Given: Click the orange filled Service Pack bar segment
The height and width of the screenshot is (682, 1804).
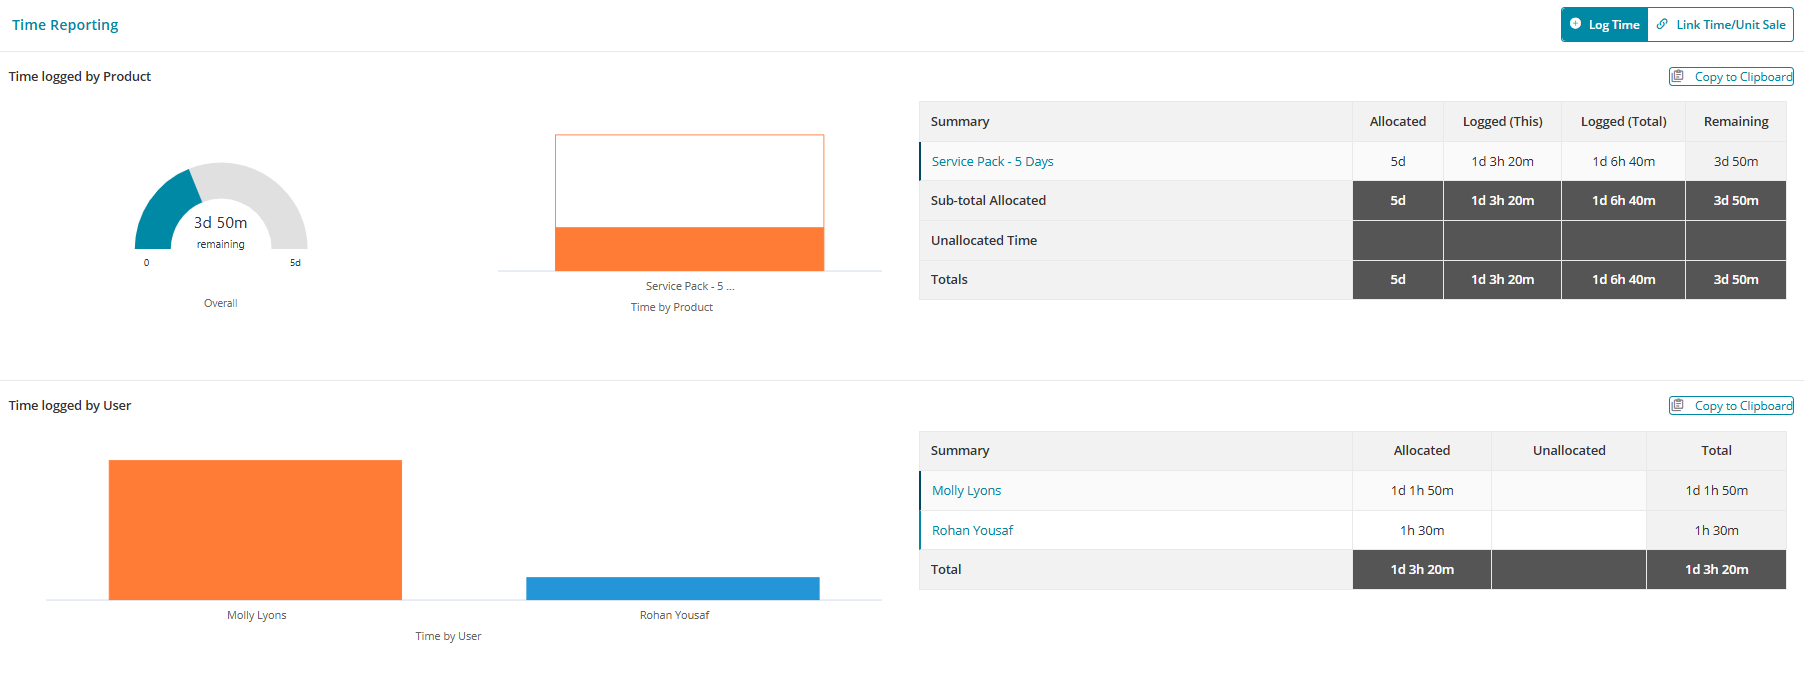Looking at the screenshot, I should click(x=689, y=249).
